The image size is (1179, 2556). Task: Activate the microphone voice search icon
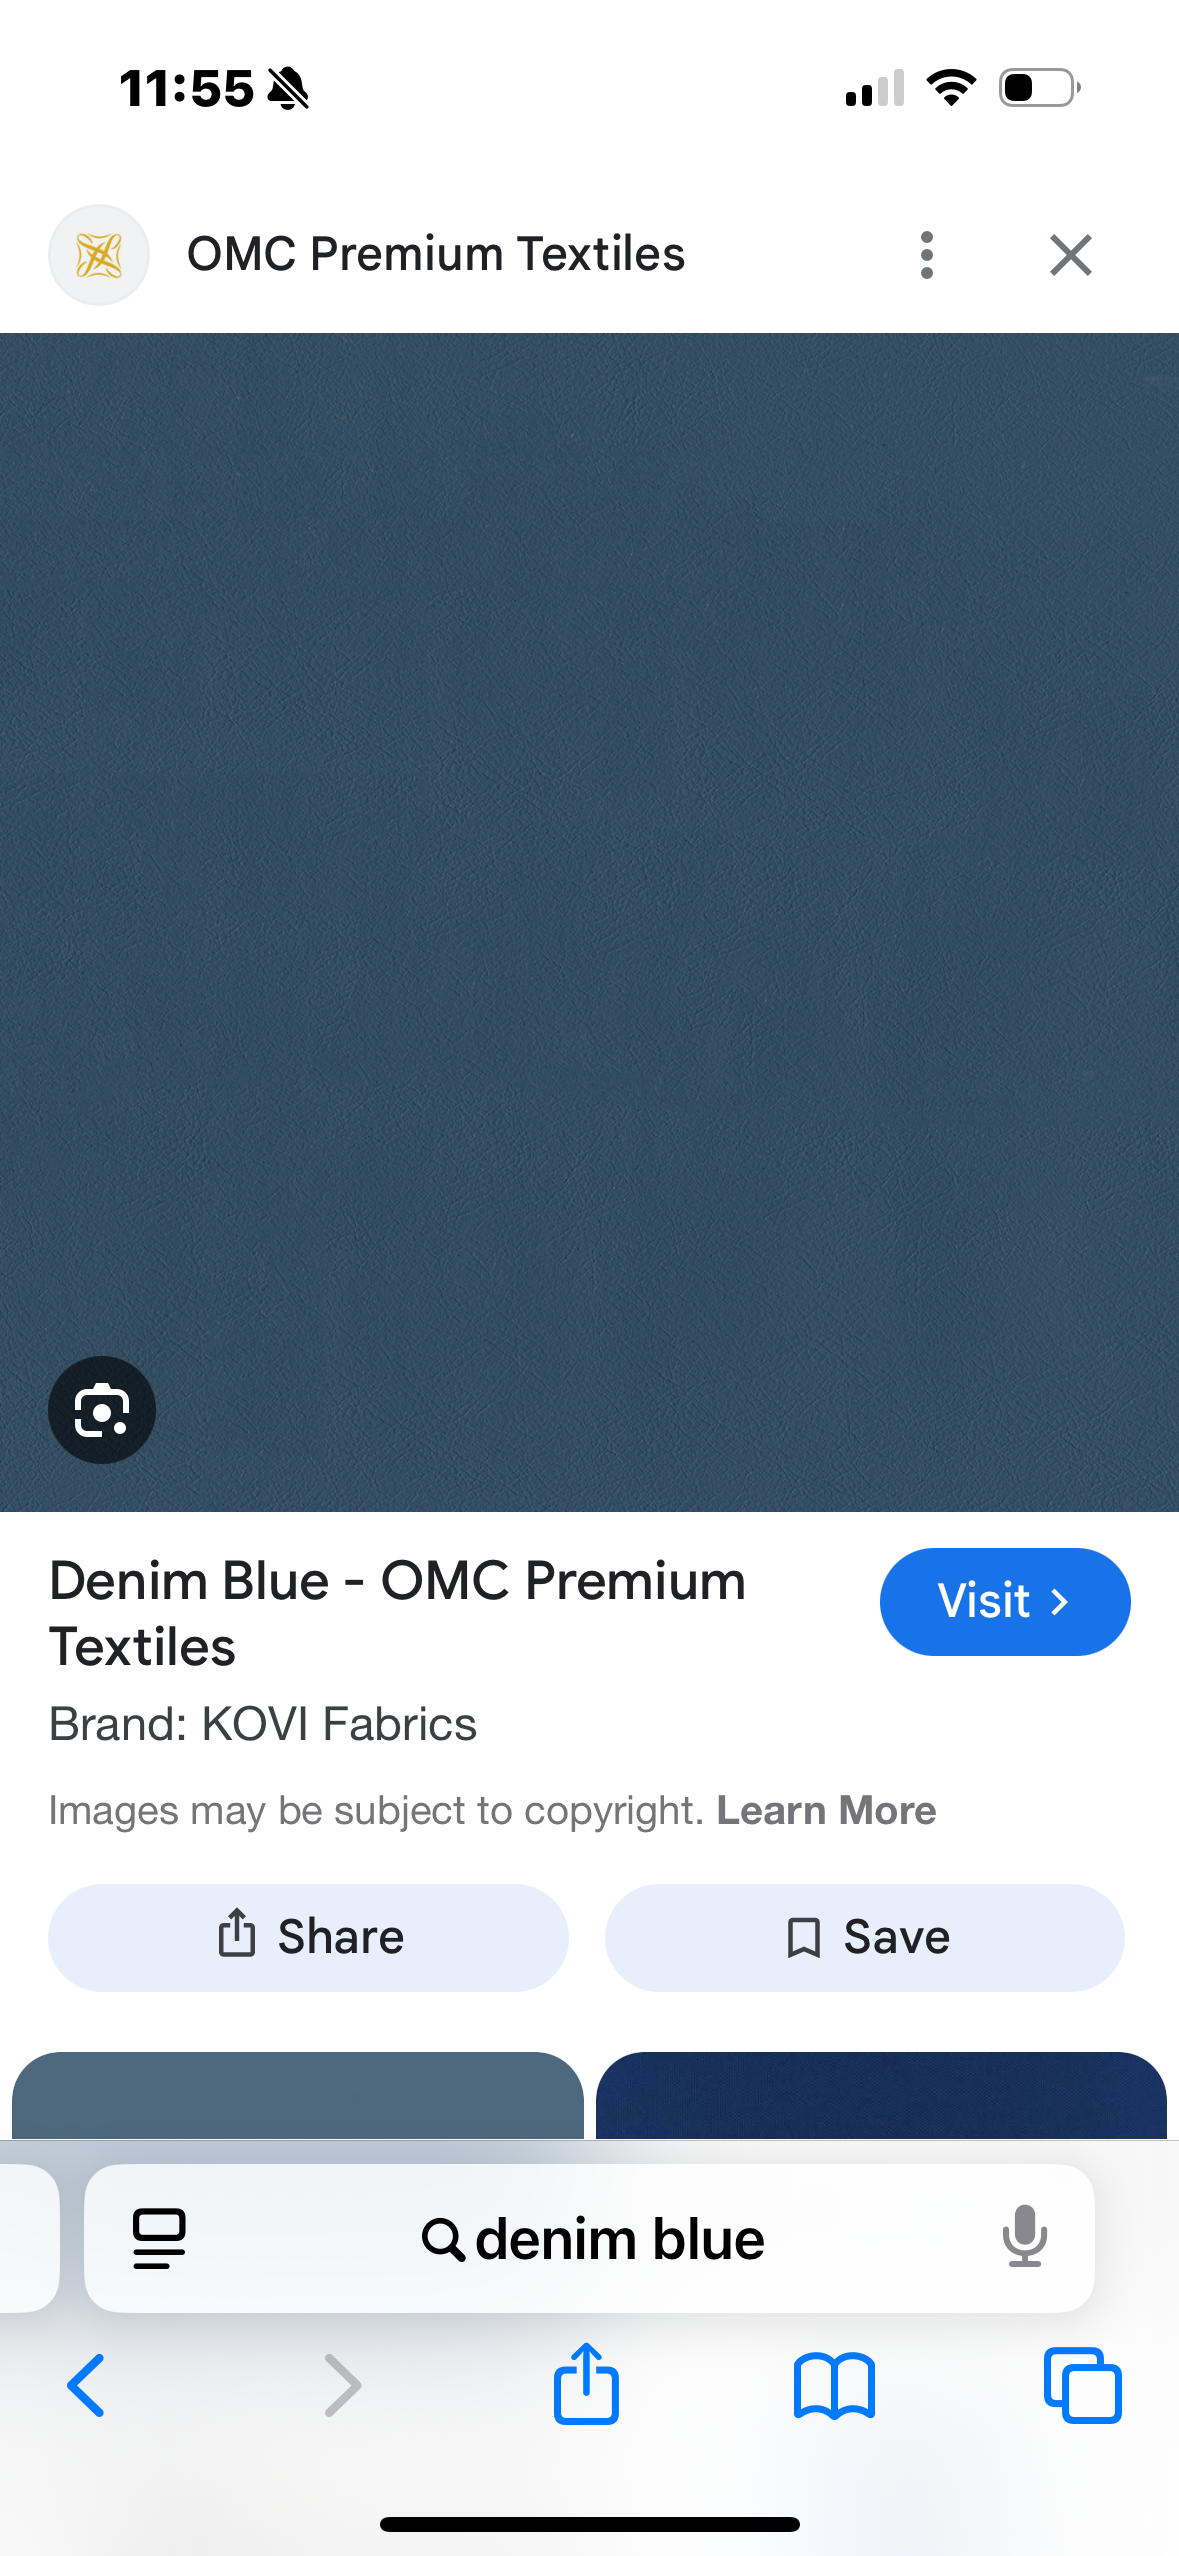tap(1025, 2236)
